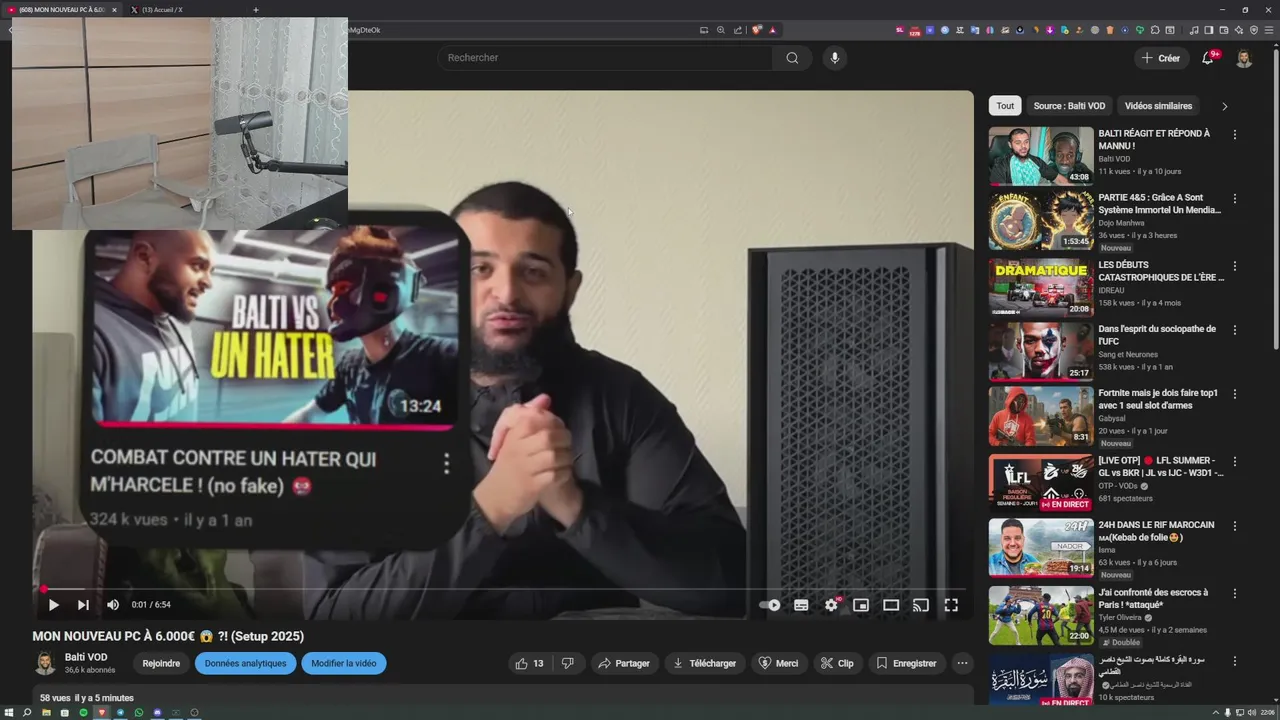Click the Merci button
Image resolution: width=1280 pixels, height=720 pixels.
tap(778, 663)
